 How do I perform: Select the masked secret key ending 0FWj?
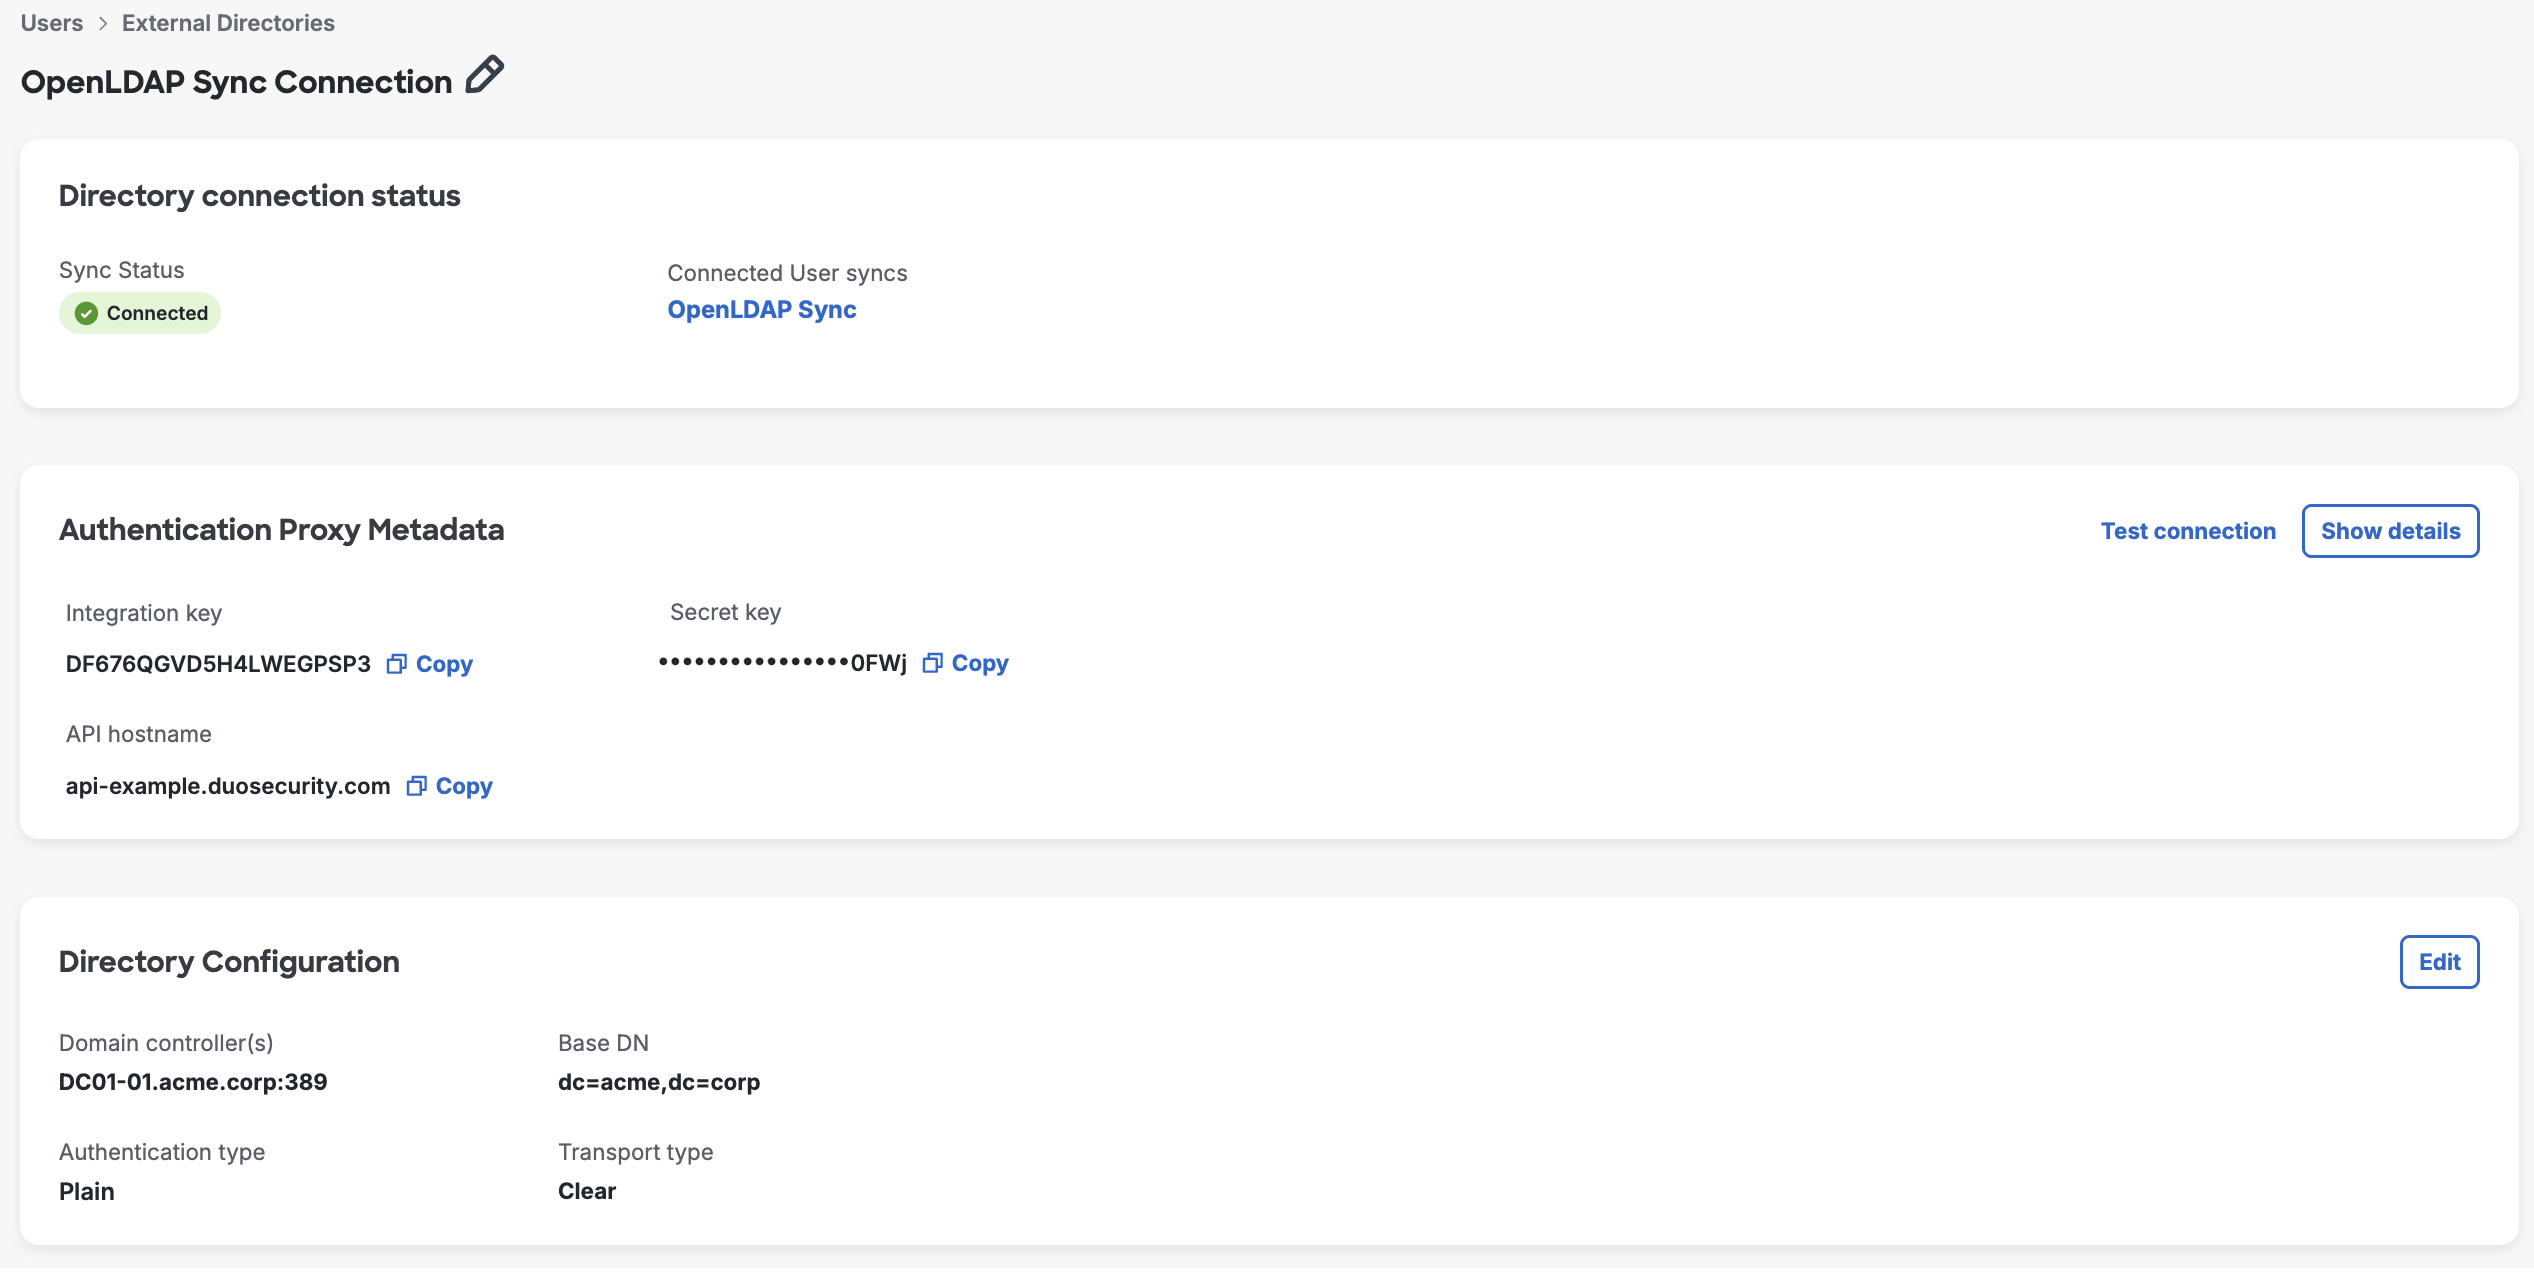click(783, 663)
